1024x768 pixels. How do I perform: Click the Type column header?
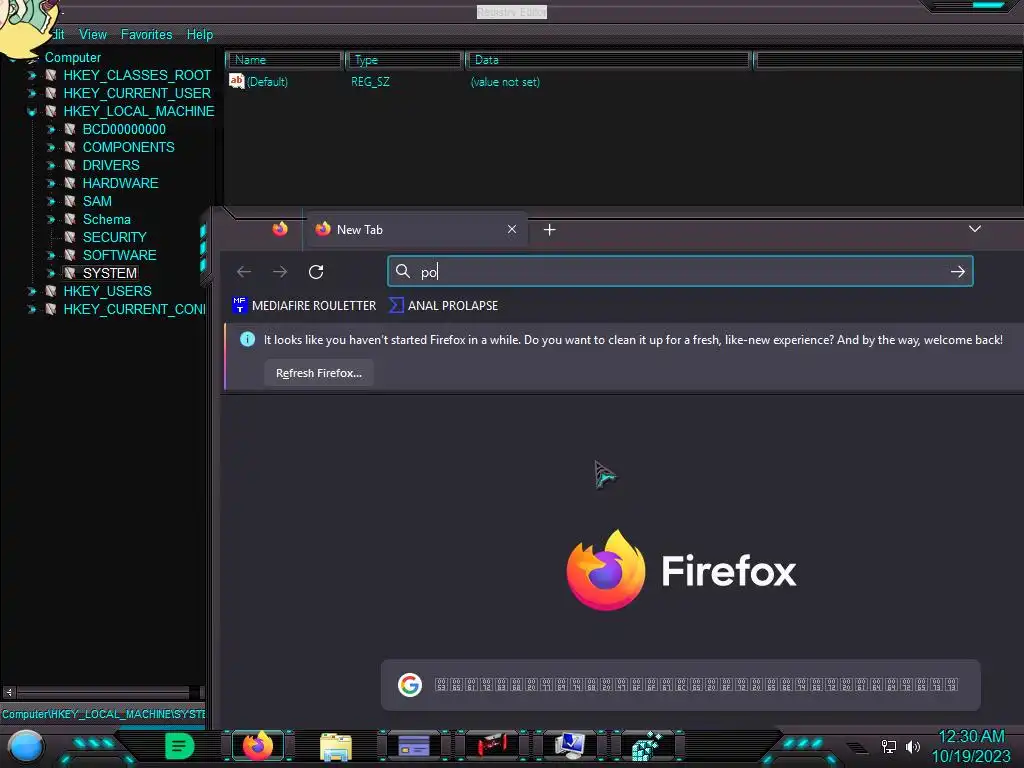pos(404,60)
